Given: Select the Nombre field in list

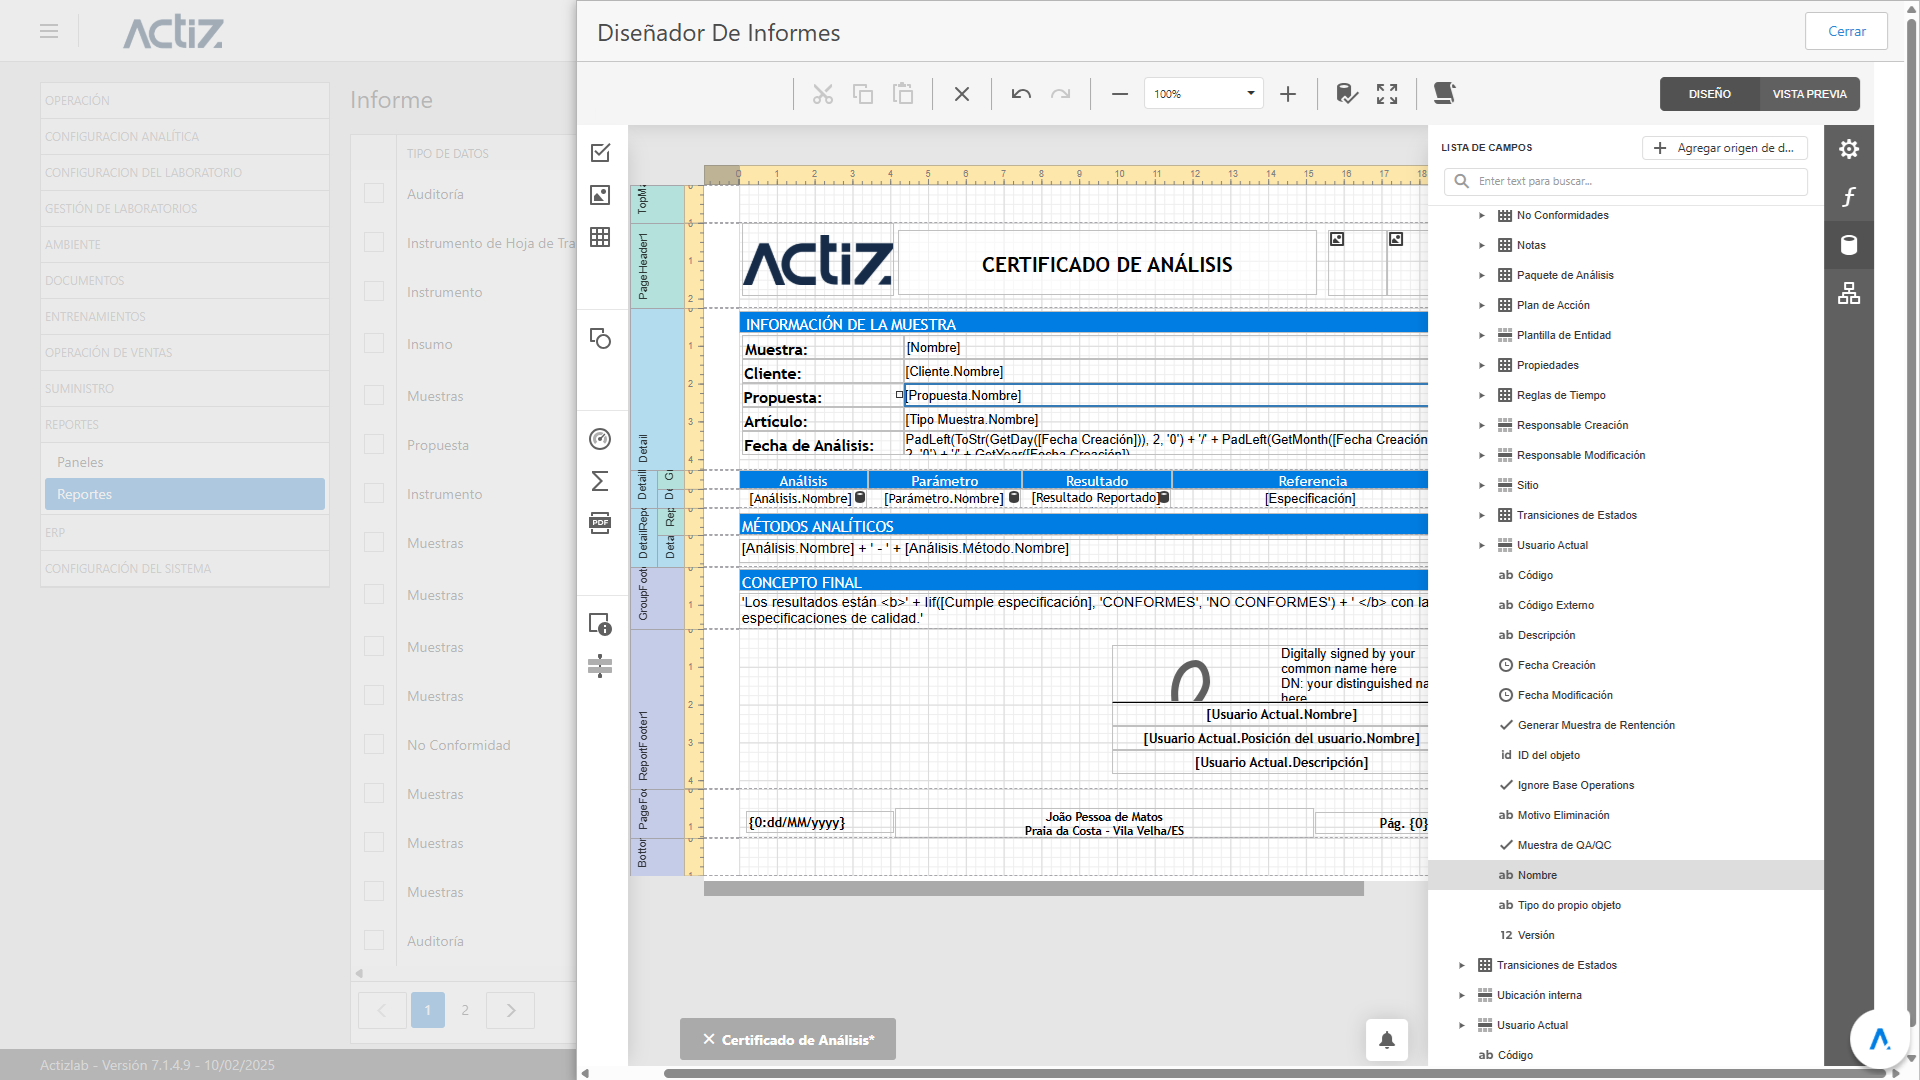Looking at the screenshot, I should click(1625, 875).
